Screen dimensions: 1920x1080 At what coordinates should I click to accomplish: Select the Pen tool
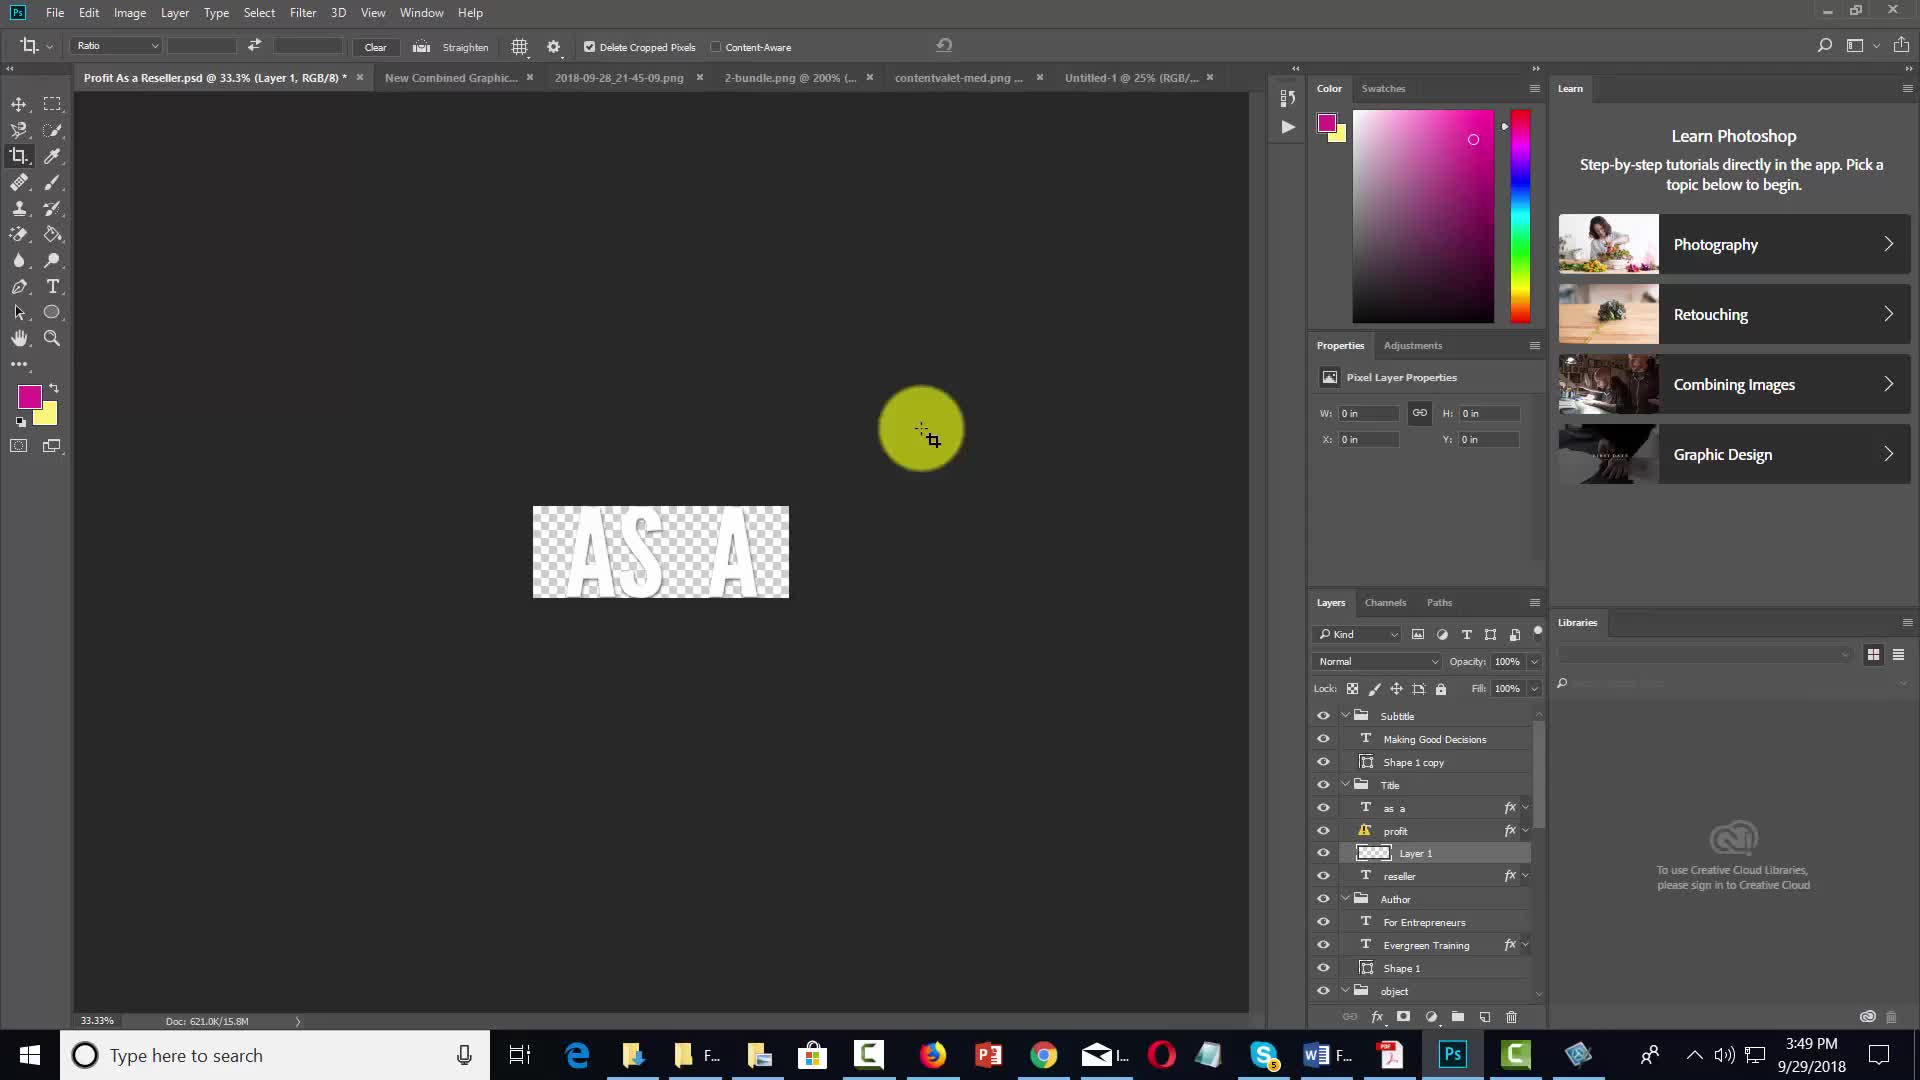[x=19, y=287]
